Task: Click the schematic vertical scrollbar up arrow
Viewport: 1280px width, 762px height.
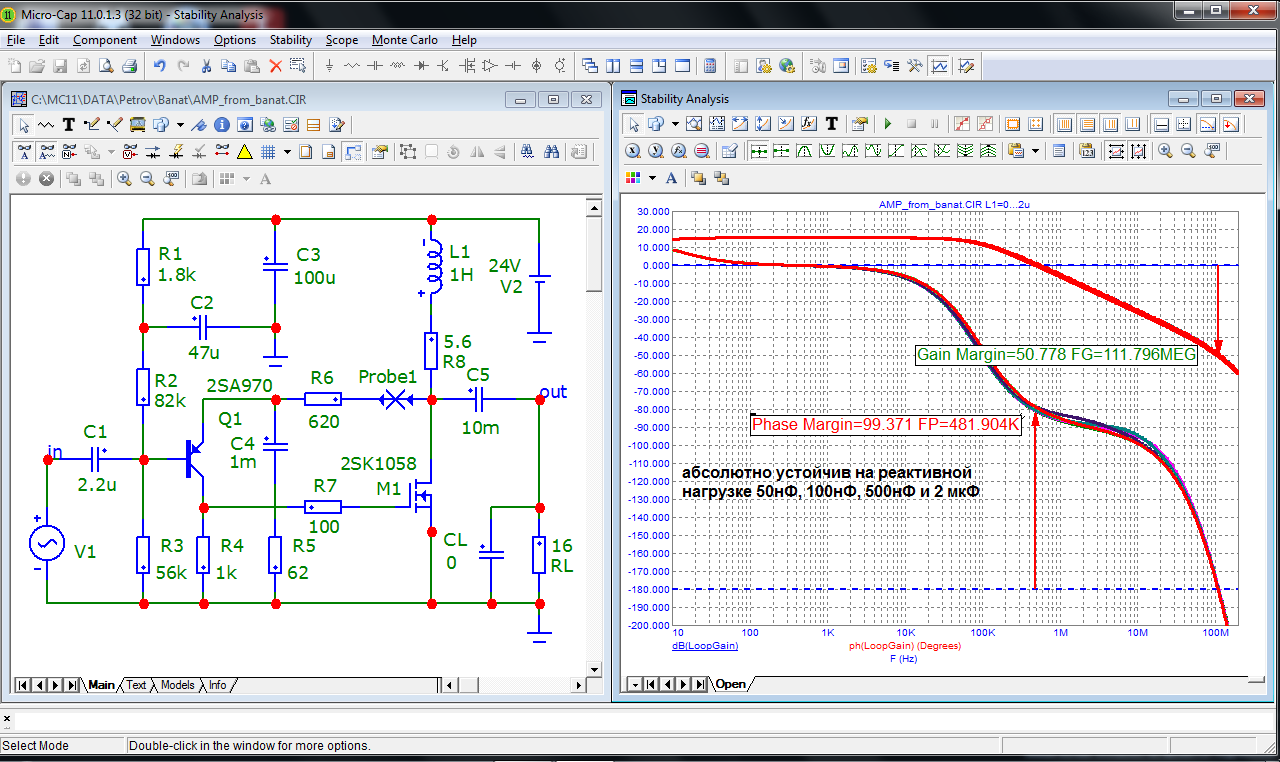Action: click(593, 207)
